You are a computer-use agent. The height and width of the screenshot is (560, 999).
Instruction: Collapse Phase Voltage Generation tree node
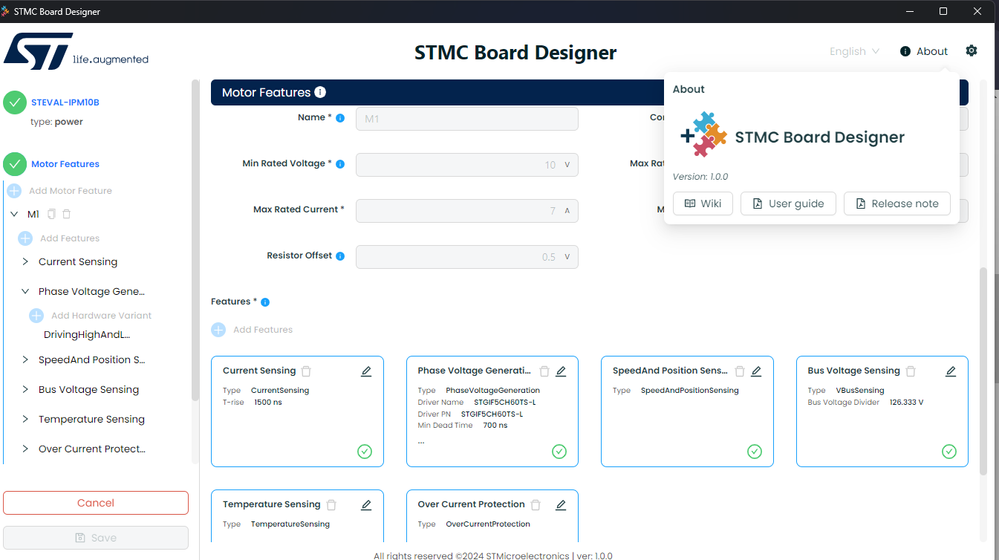25,291
